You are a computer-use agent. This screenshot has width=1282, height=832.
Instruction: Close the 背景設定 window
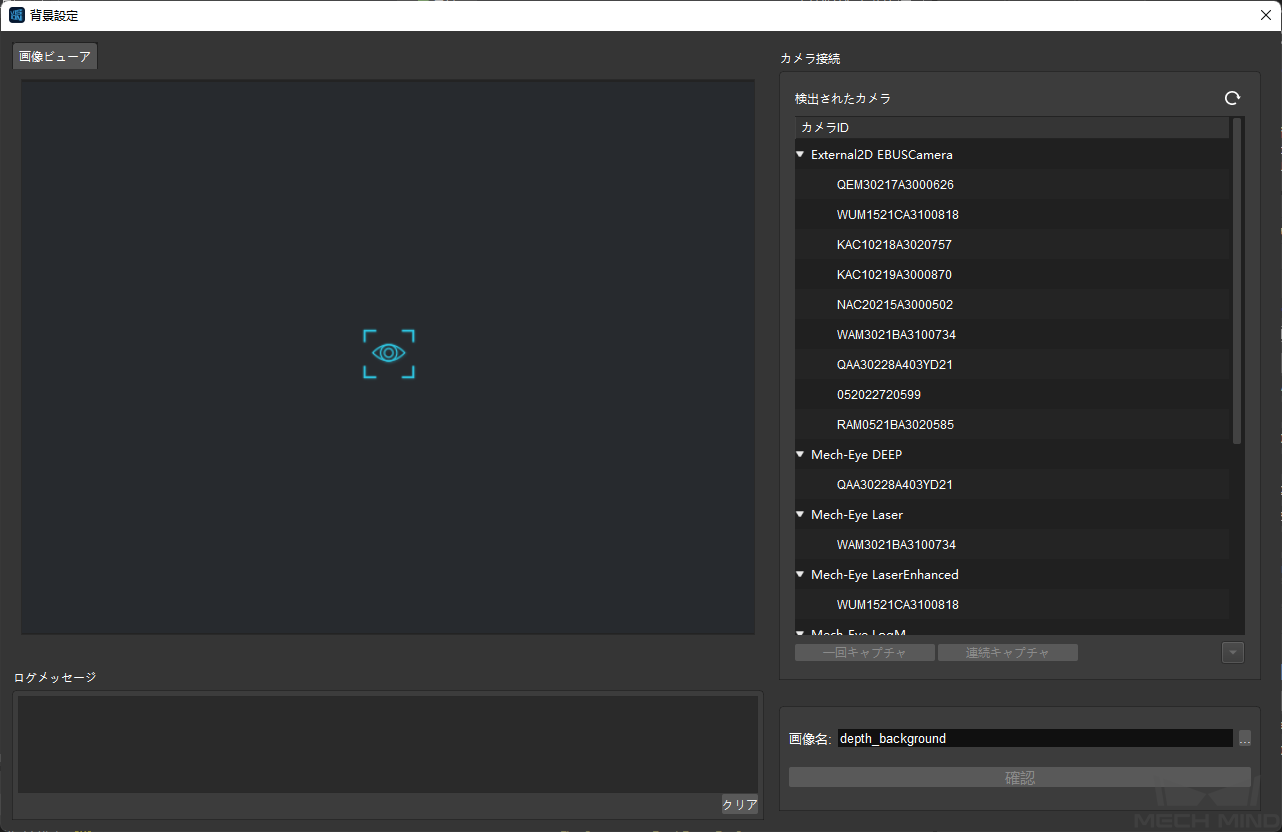click(x=1265, y=15)
